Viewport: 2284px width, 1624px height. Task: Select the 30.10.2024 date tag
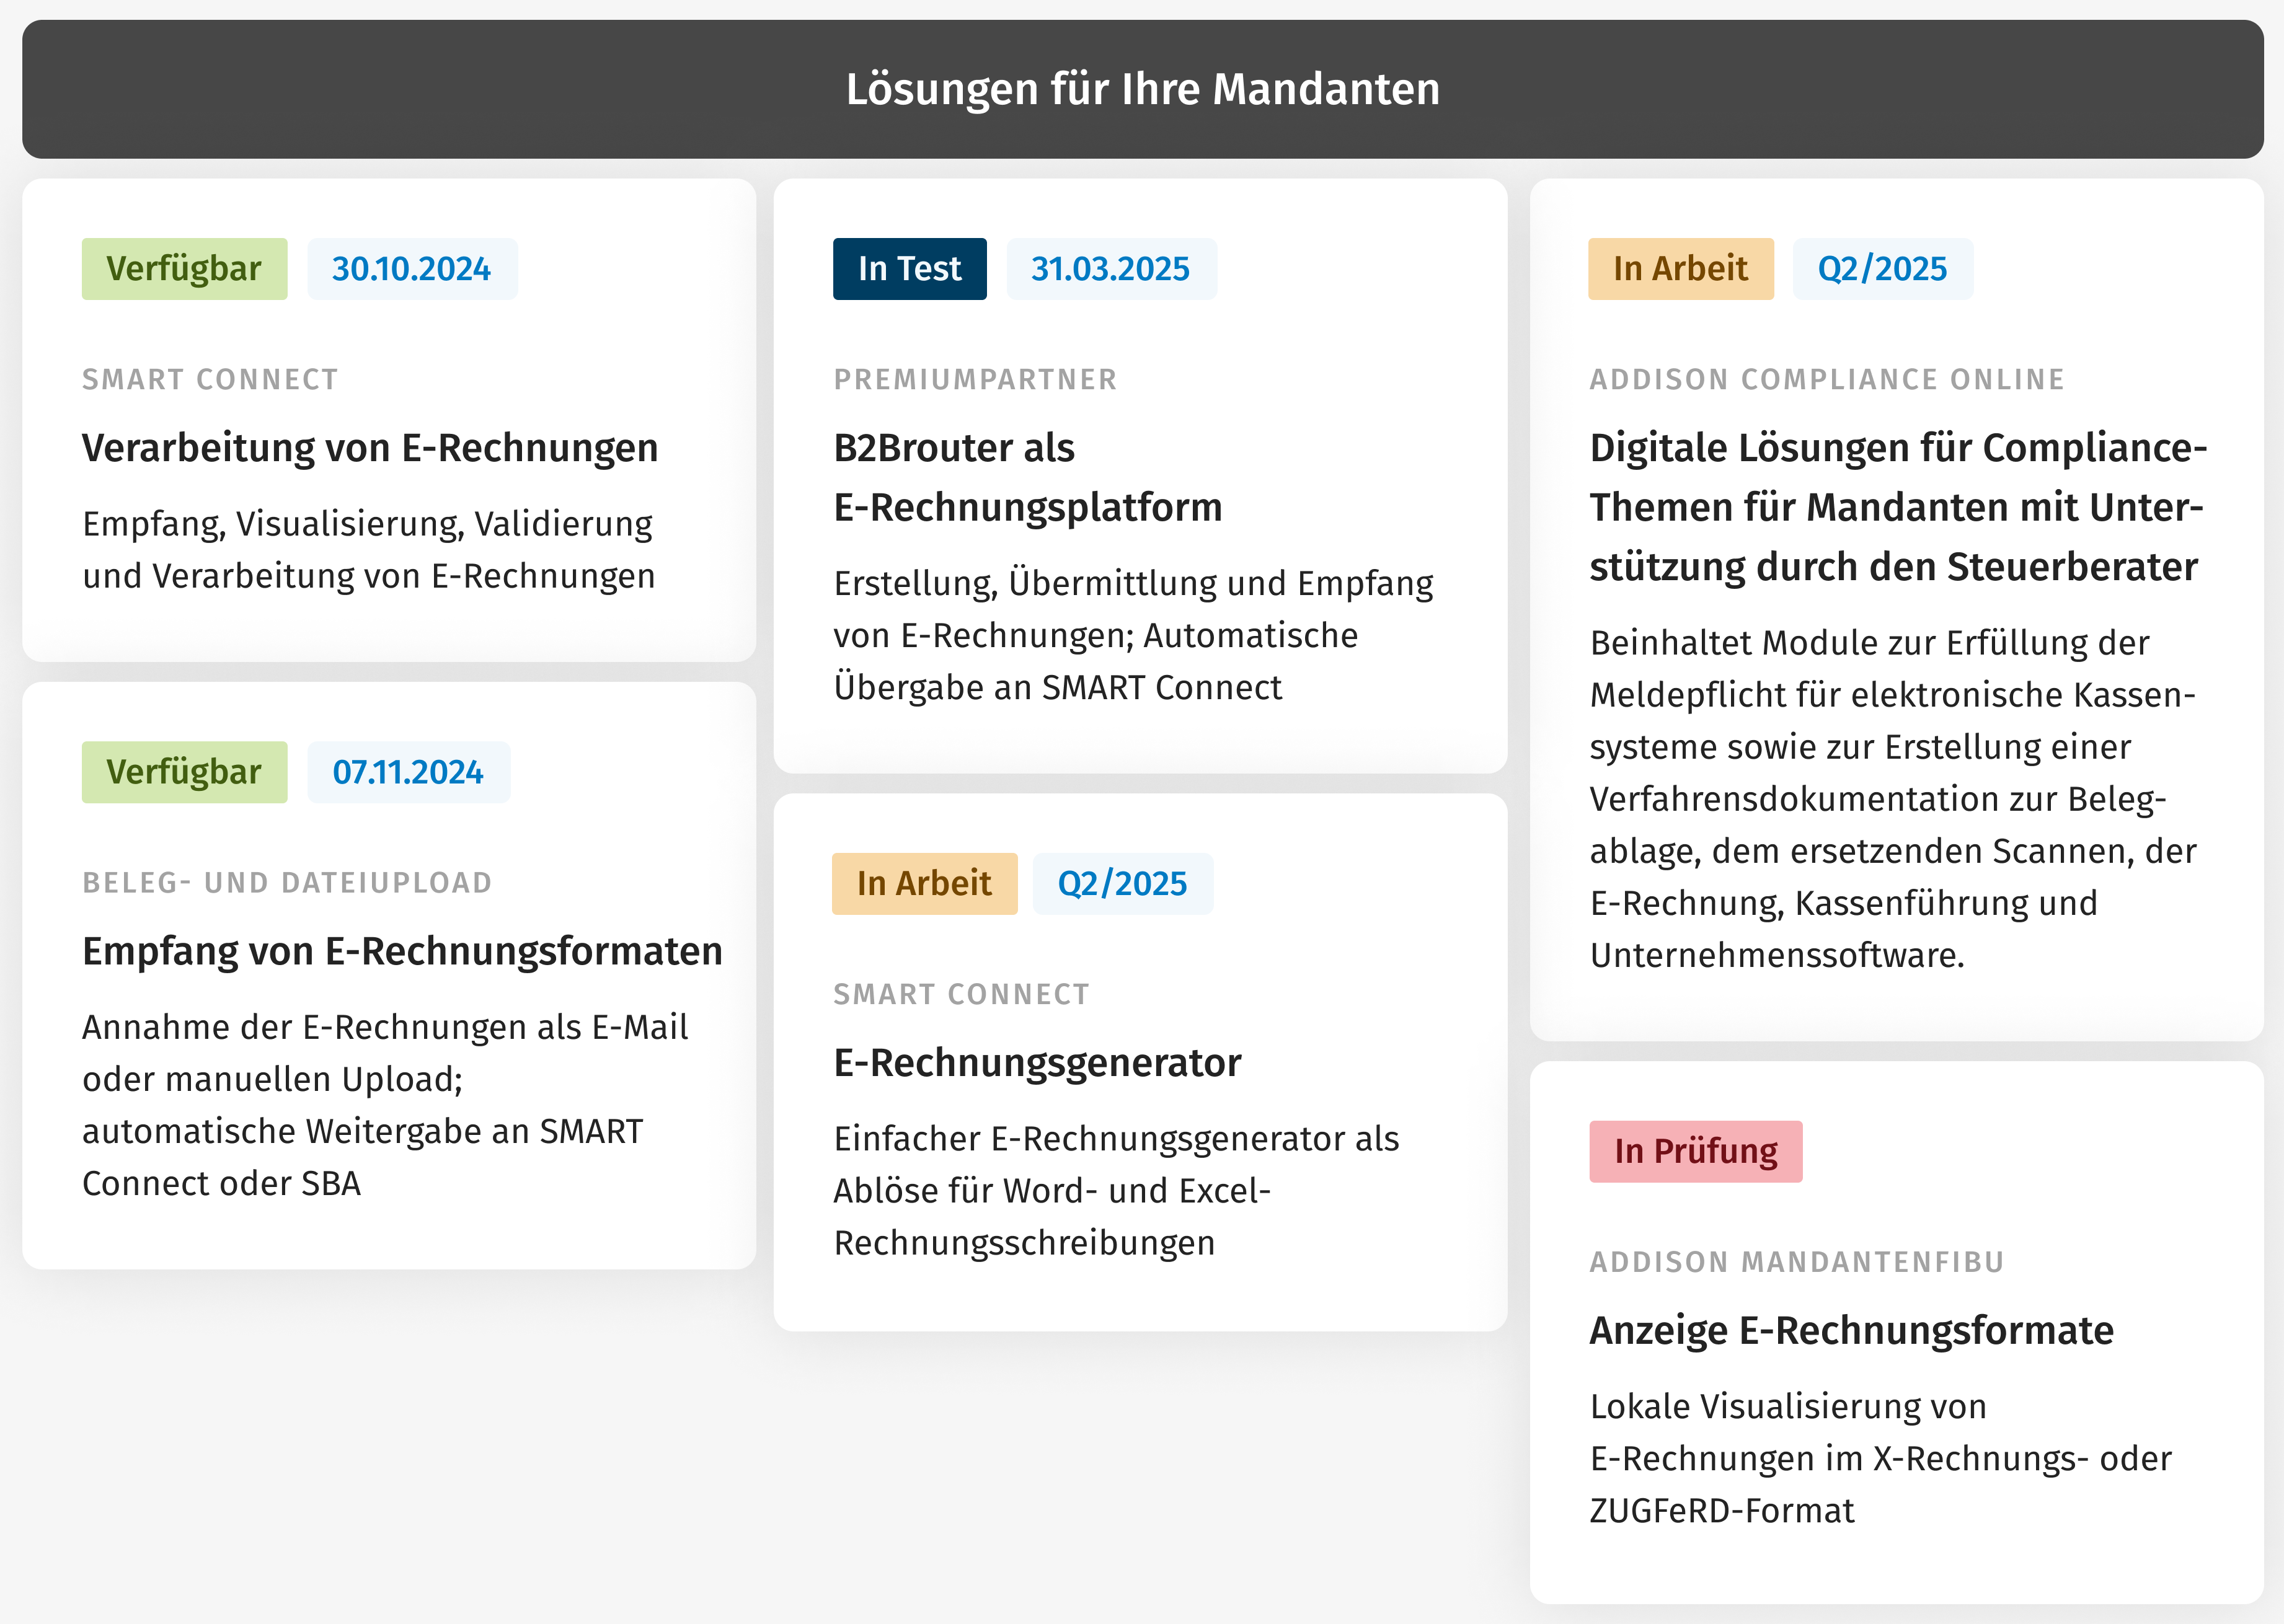tap(412, 269)
